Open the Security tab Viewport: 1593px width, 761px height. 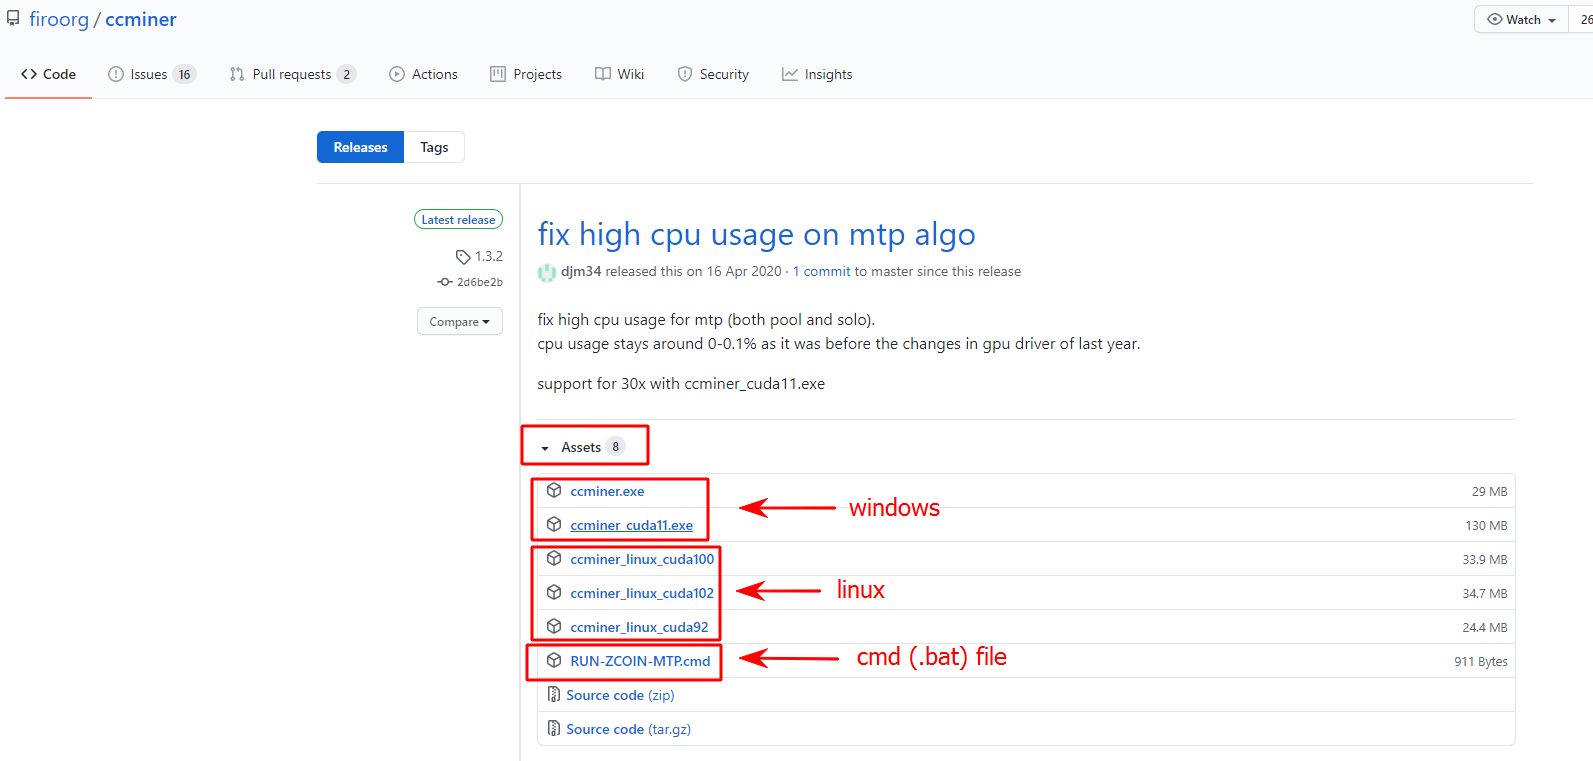click(x=713, y=74)
